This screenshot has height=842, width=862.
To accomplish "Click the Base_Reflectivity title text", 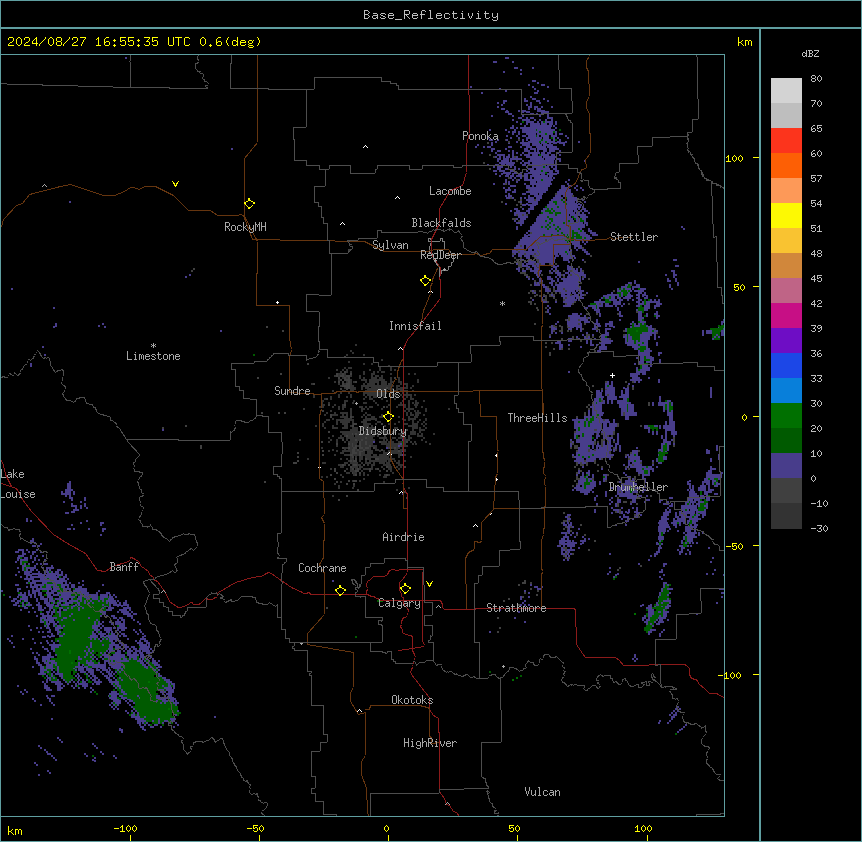I will (431, 15).
